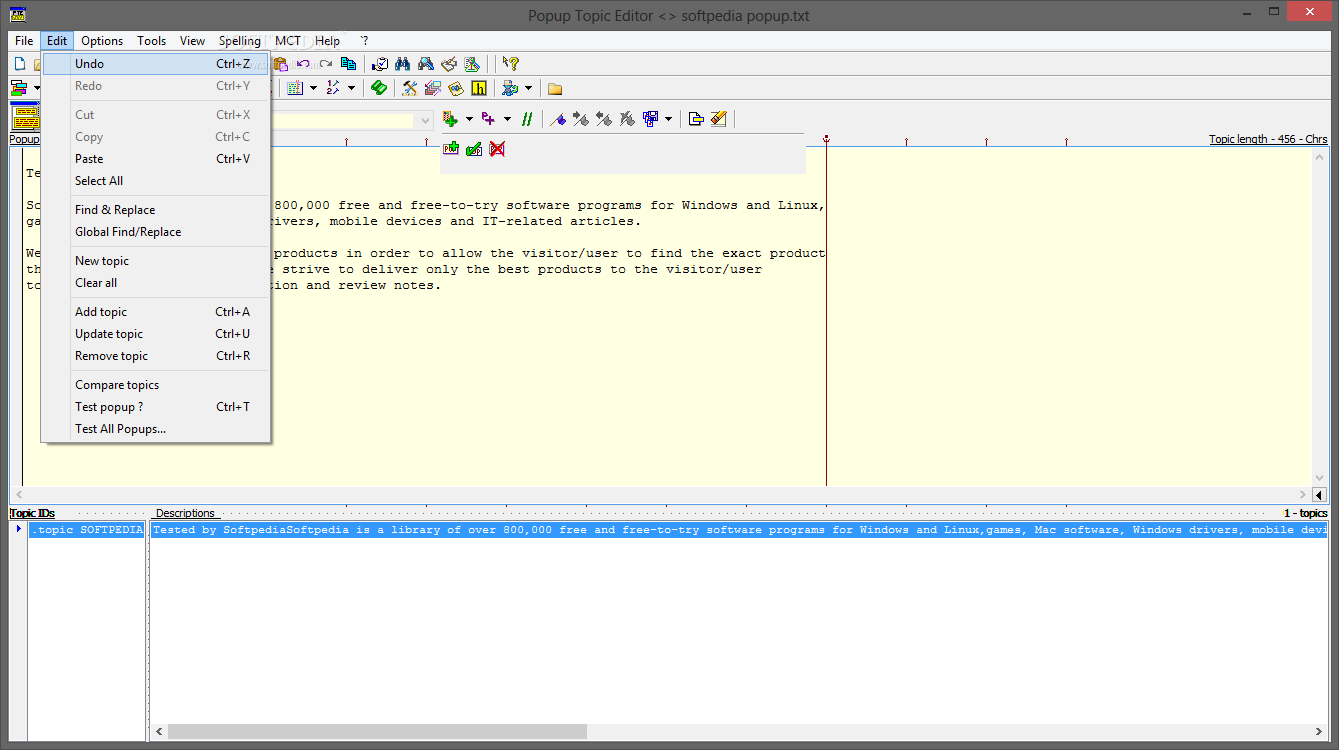The width and height of the screenshot is (1339, 750).
Task: Open the dropdown beside blue save-all icon
Action: pyautogui.click(x=668, y=119)
